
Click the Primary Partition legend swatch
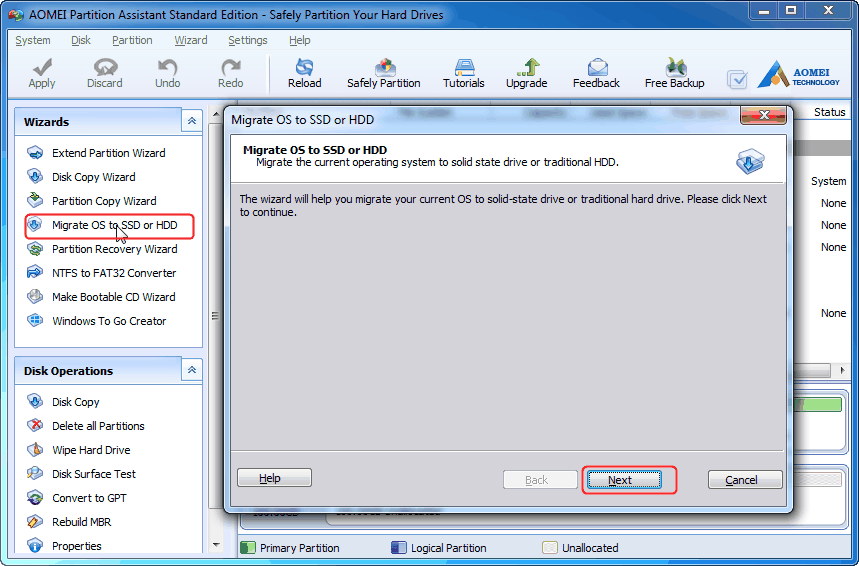click(248, 547)
